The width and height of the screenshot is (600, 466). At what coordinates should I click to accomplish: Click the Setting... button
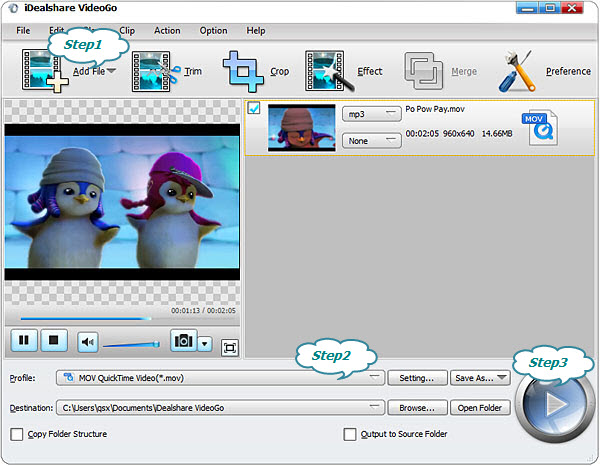click(417, 378)
